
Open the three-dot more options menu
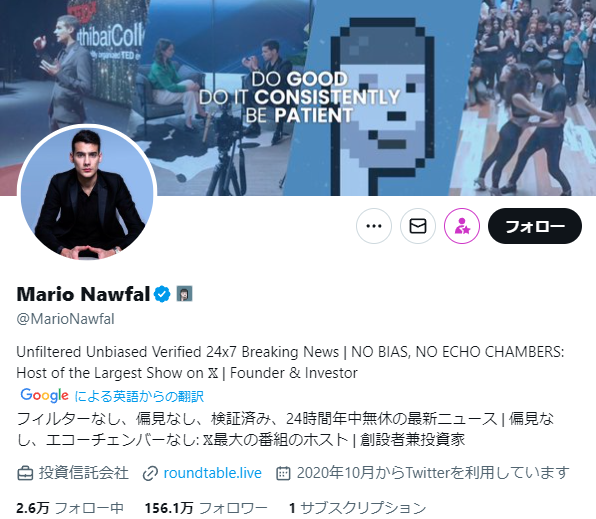(x=374, y=226)
